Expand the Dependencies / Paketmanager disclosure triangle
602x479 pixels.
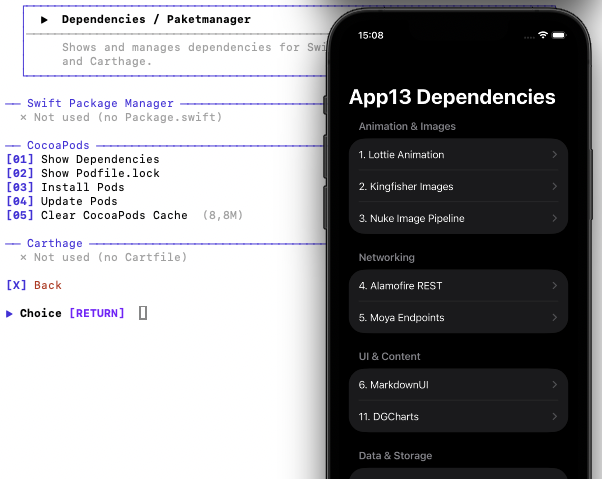(44, 20)
